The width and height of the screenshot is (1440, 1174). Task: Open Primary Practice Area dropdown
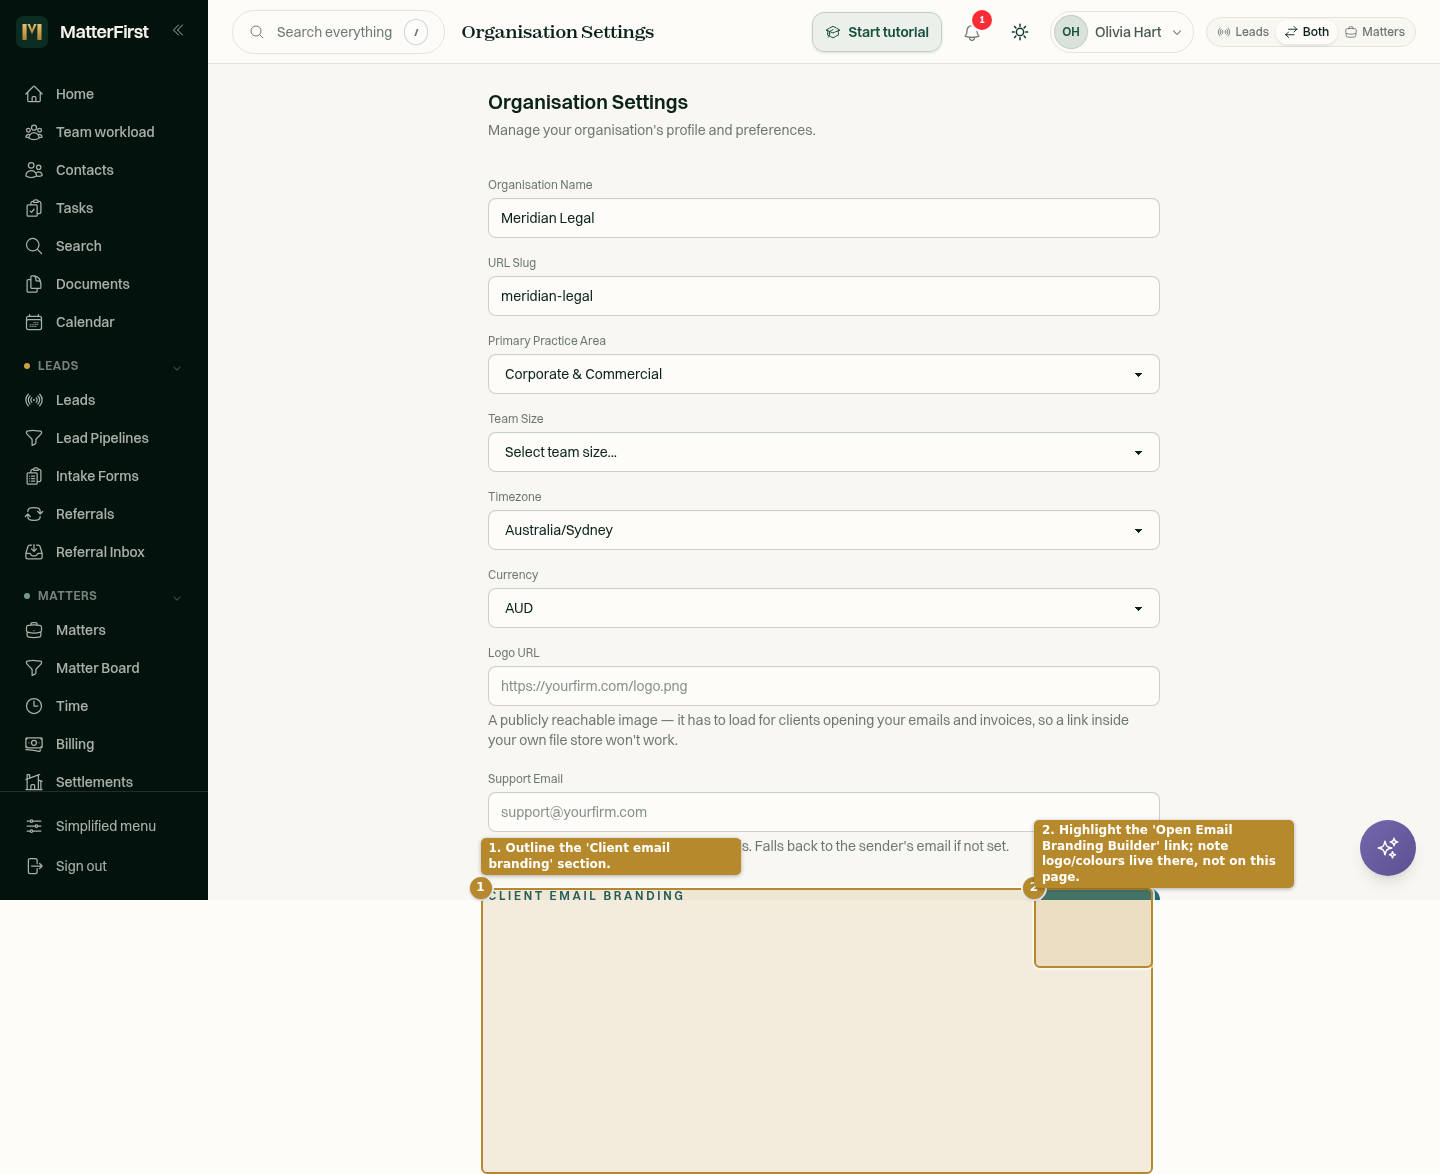[x=824, y=374]
